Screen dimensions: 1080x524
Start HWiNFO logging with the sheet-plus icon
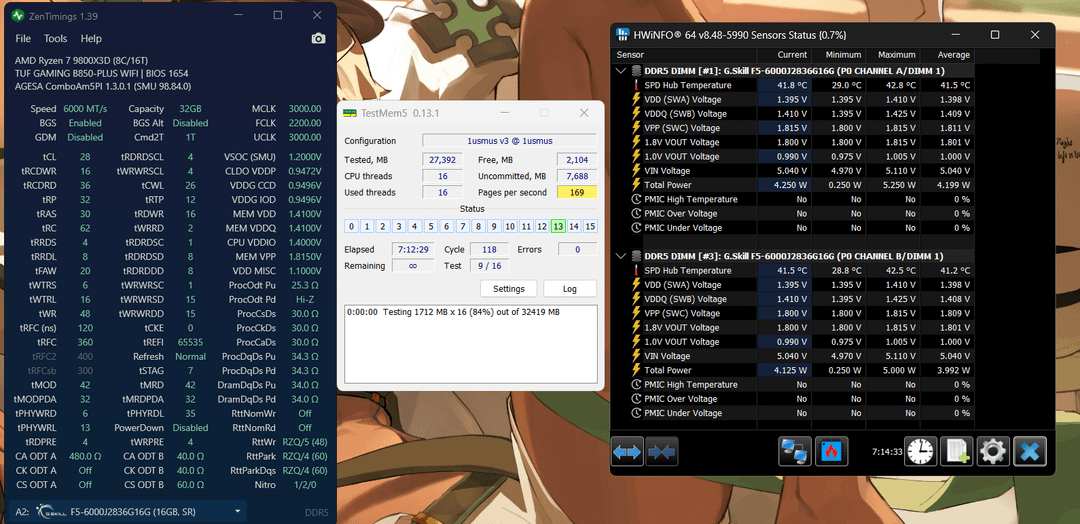956,452
